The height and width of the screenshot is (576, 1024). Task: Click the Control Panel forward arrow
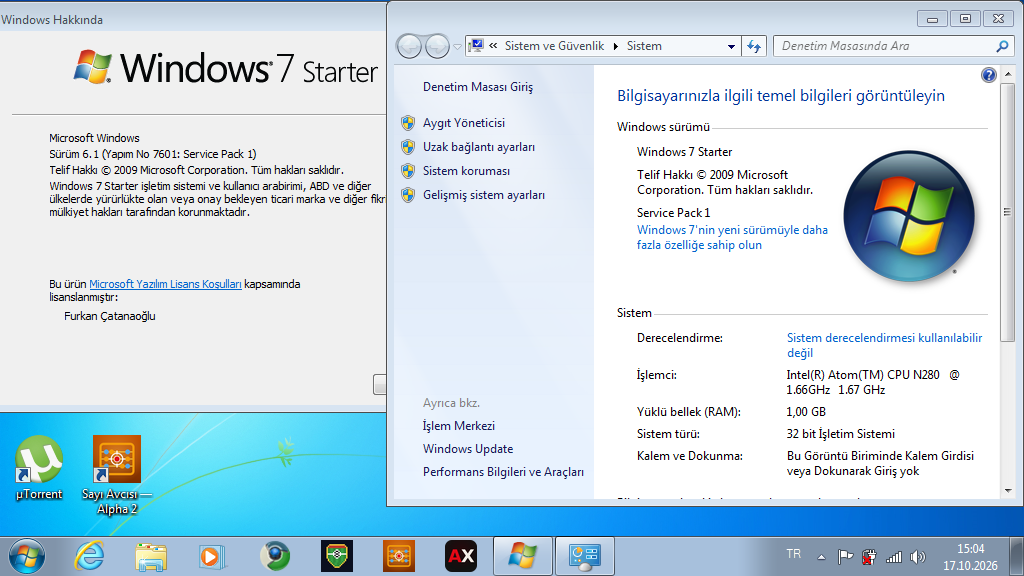[x=437, y=46]
